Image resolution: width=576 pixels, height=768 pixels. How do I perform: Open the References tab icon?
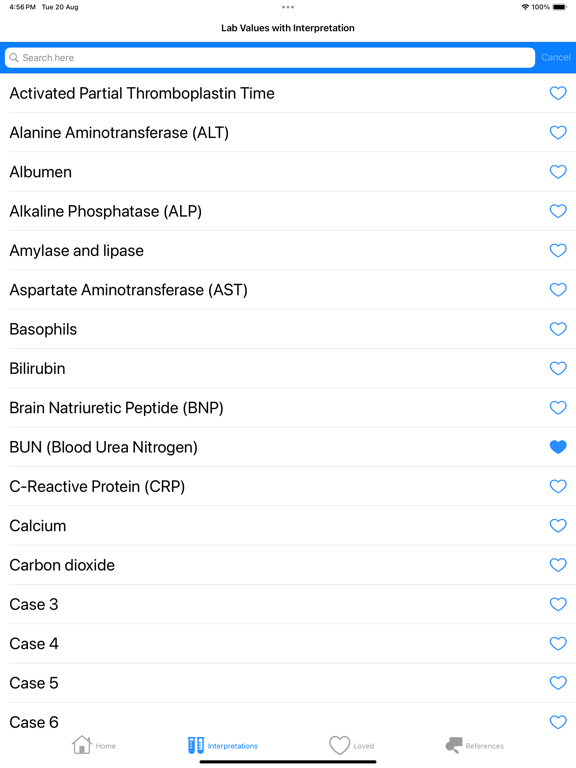[454, 745]
